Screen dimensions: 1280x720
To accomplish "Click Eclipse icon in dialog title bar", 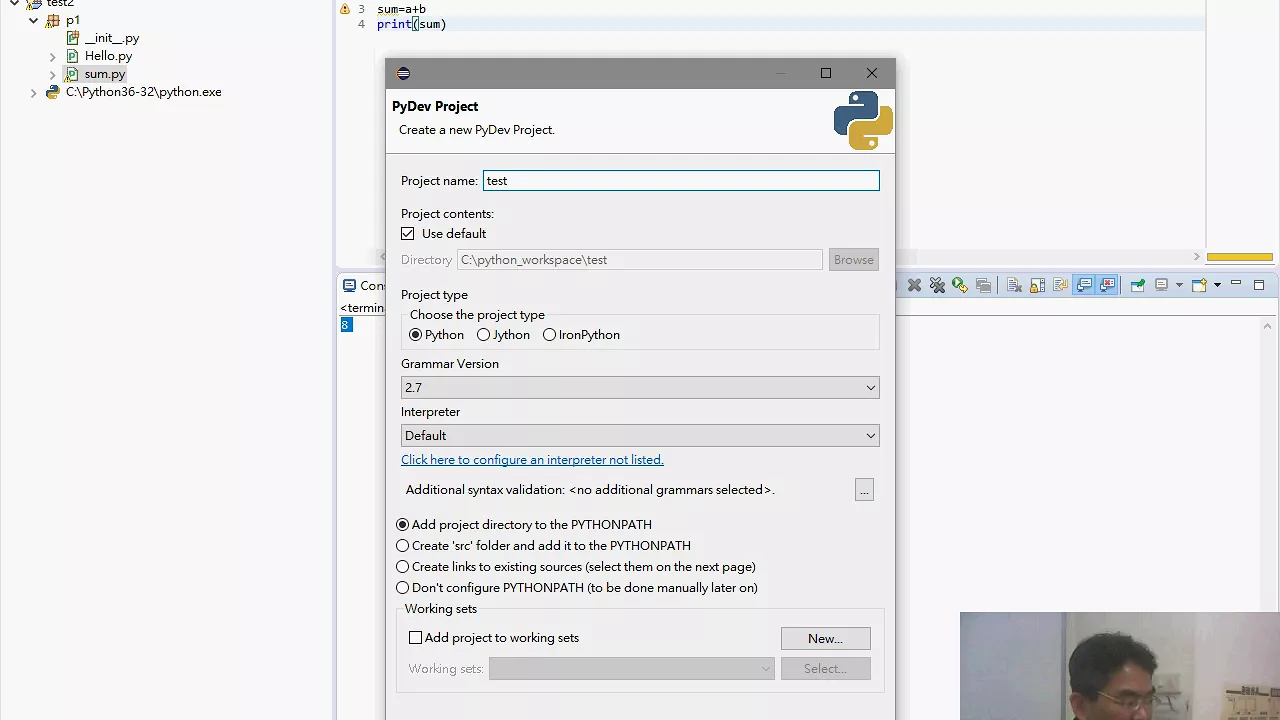I will (x=403, y=73).
